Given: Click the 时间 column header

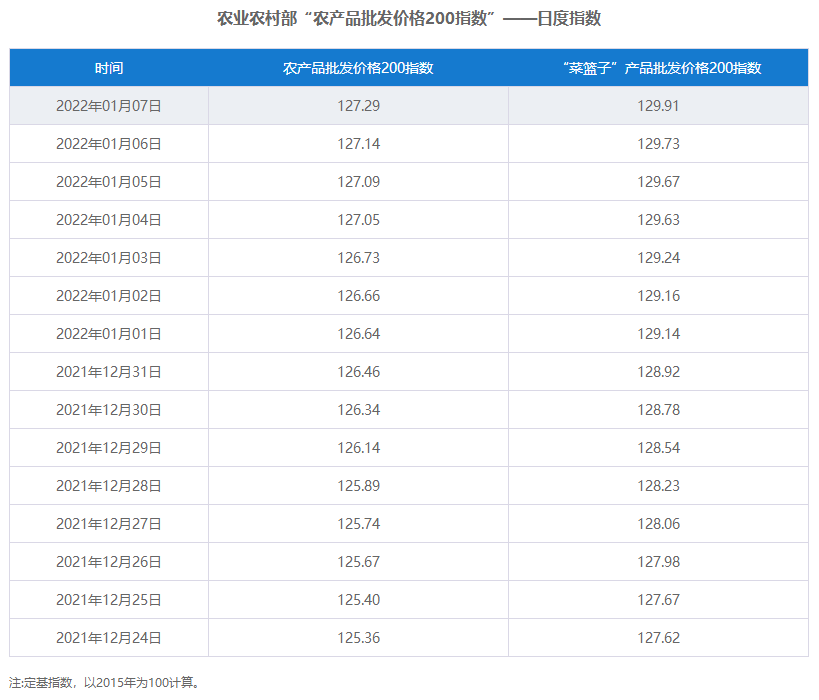Looking at the screenshot, I should tap(109, 68).
